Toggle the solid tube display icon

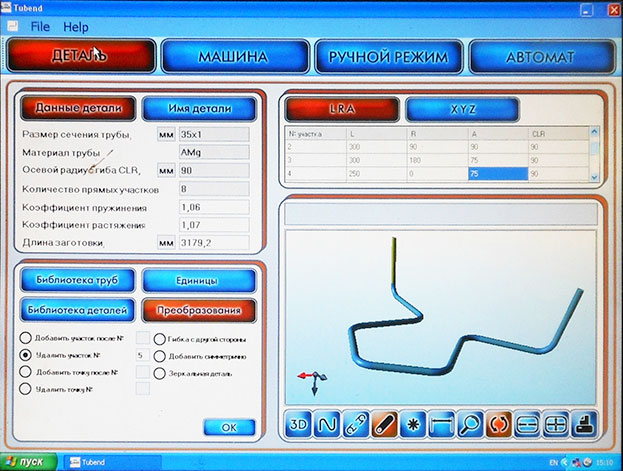click(x=384, y=424)
